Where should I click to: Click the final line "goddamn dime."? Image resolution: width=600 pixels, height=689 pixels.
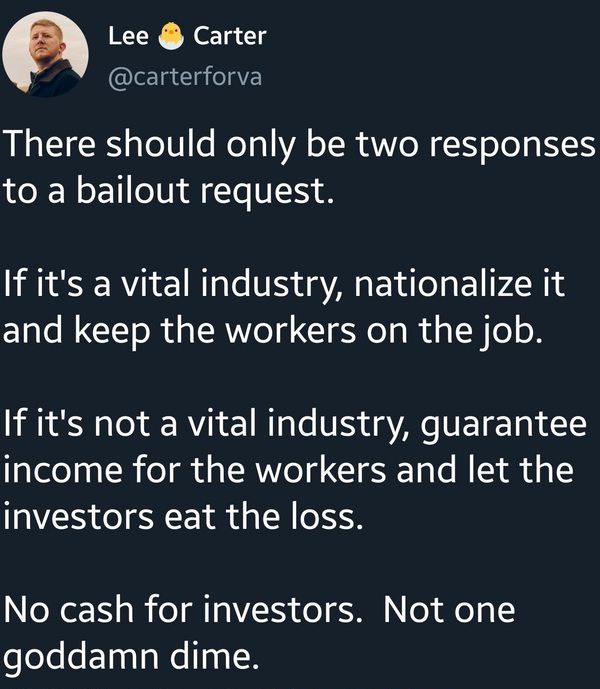(x=131, y=657)
